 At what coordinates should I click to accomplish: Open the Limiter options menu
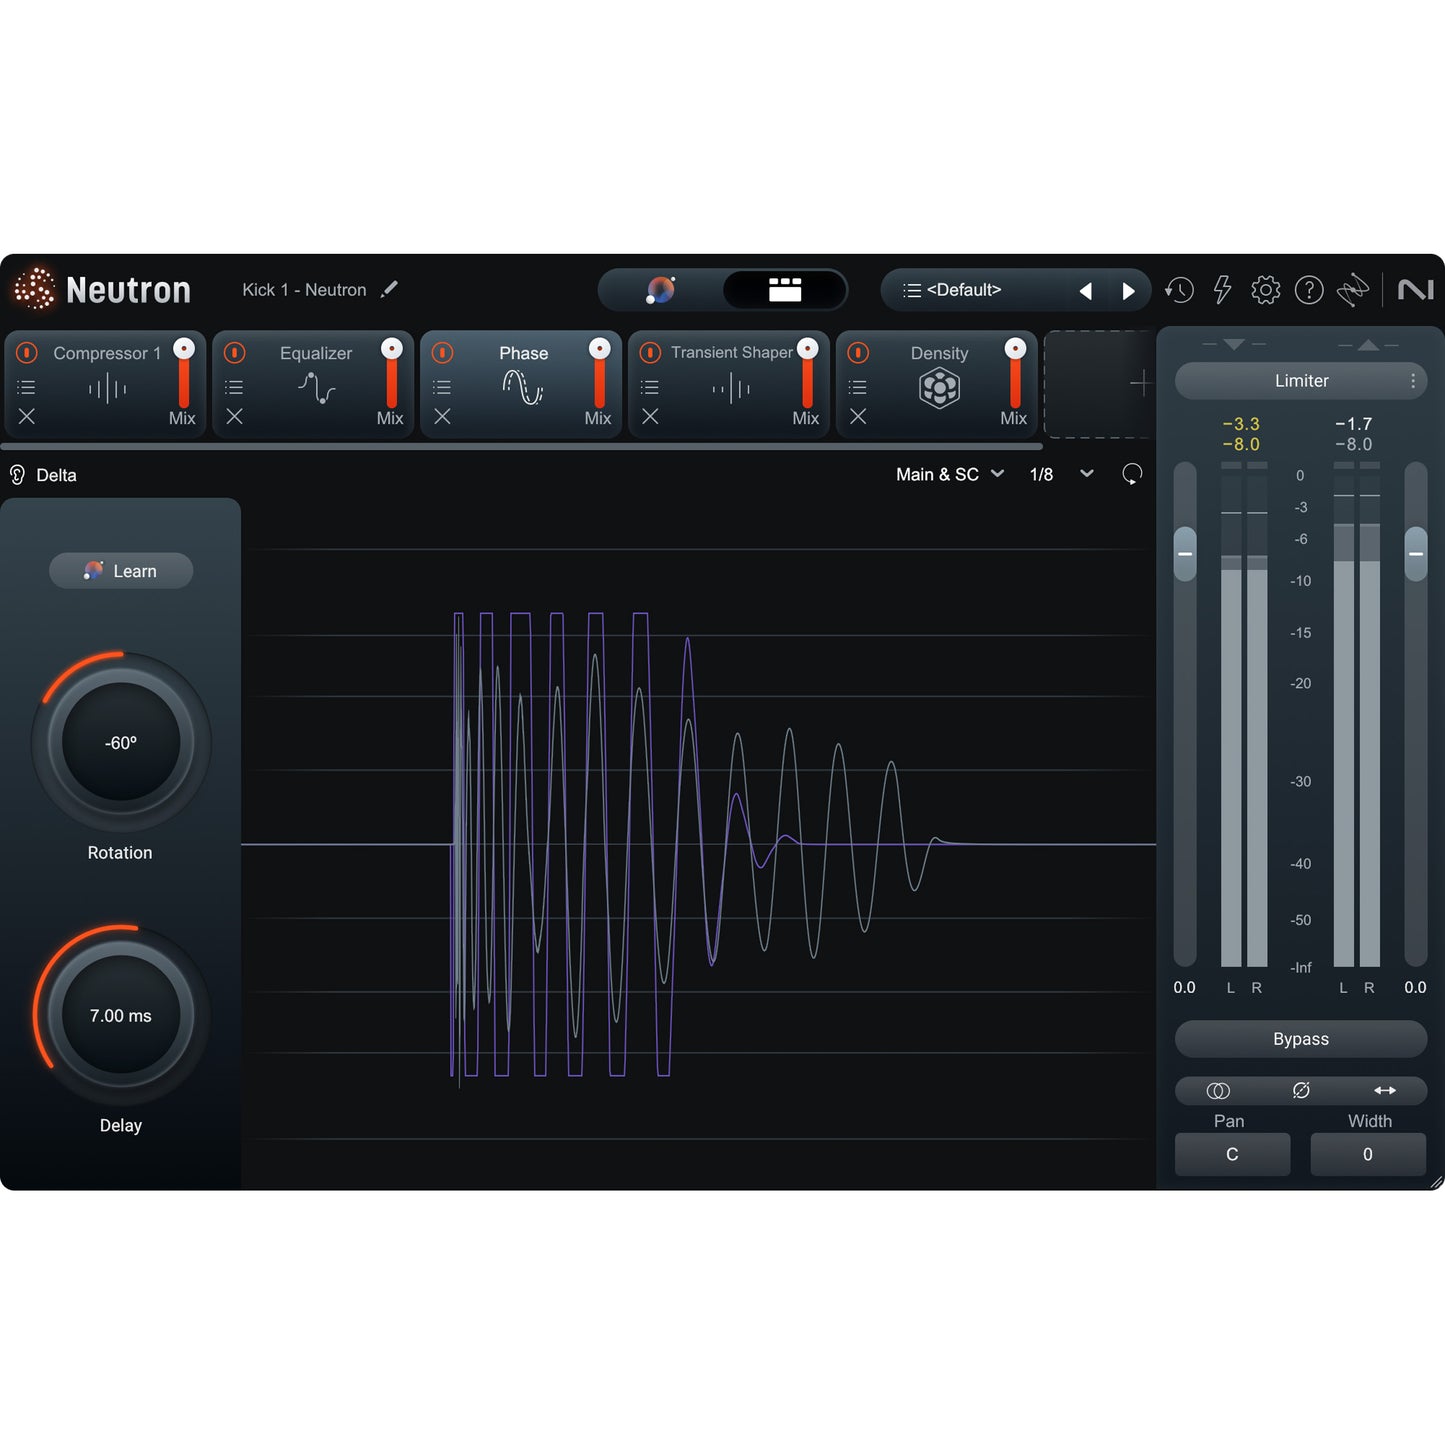pos(1413,381)
